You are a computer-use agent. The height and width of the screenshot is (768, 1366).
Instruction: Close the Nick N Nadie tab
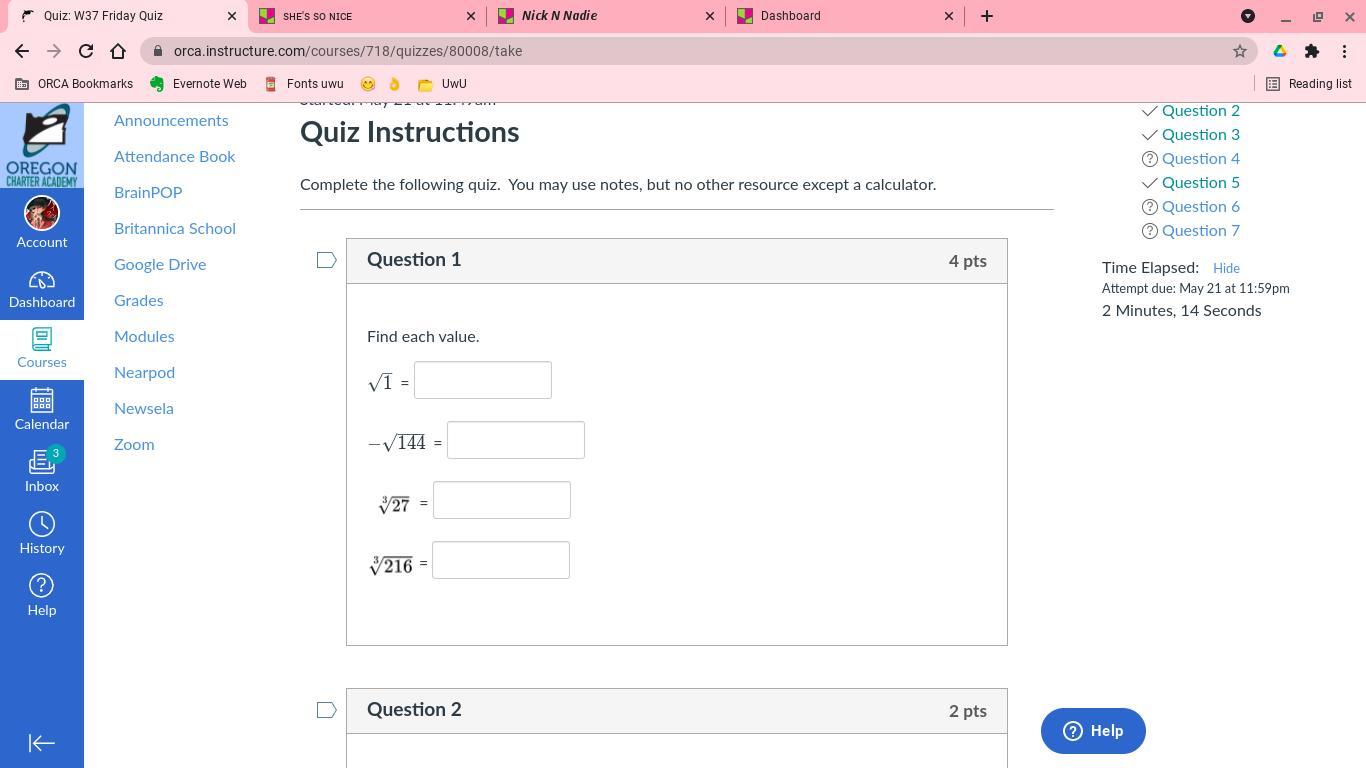[710, 16]
